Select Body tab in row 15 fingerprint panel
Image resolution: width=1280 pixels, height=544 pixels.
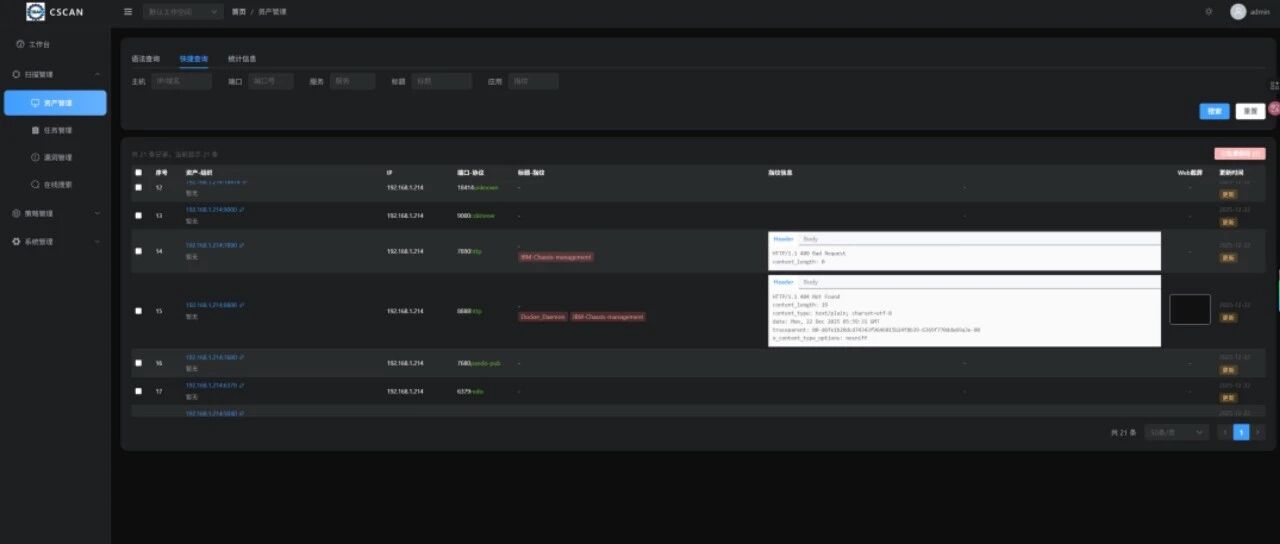click(810, 282)
